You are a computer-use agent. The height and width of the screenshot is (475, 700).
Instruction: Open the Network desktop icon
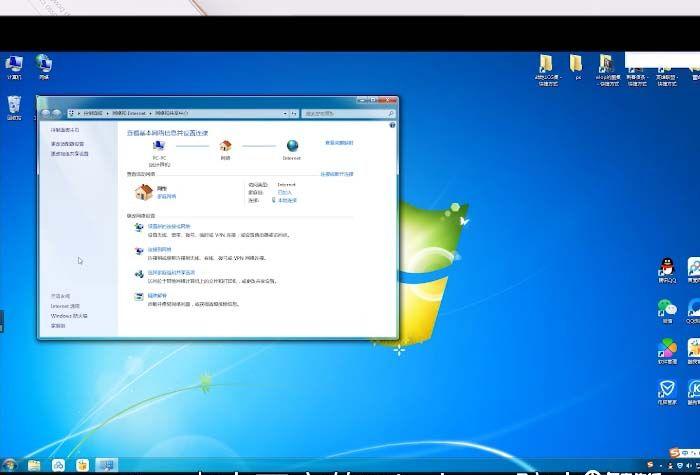point(44,65)
